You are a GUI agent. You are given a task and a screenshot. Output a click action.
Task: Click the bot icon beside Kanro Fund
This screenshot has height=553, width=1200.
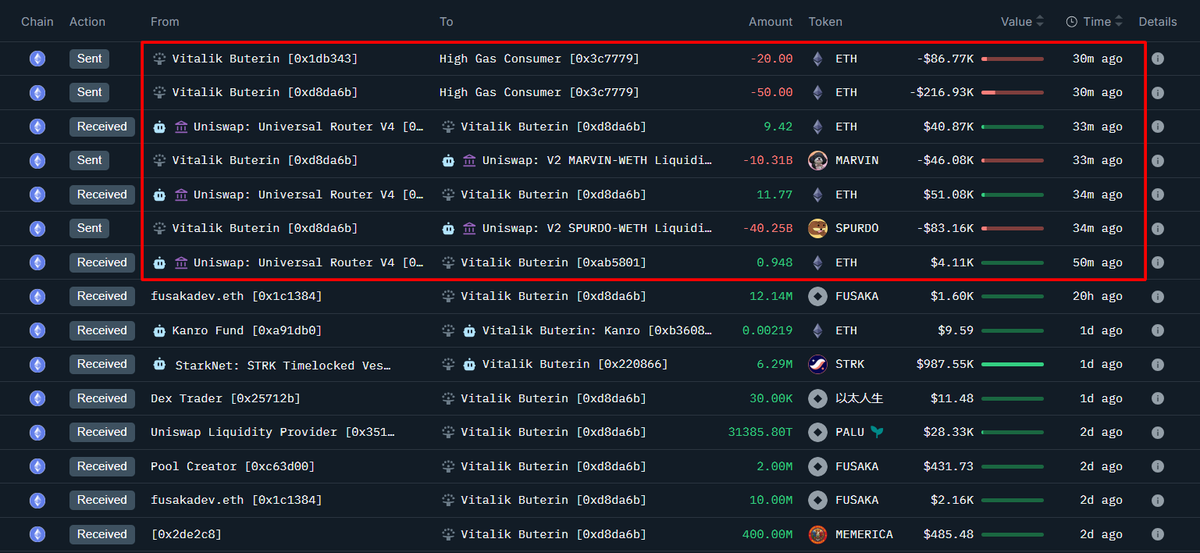coord(159,331)
